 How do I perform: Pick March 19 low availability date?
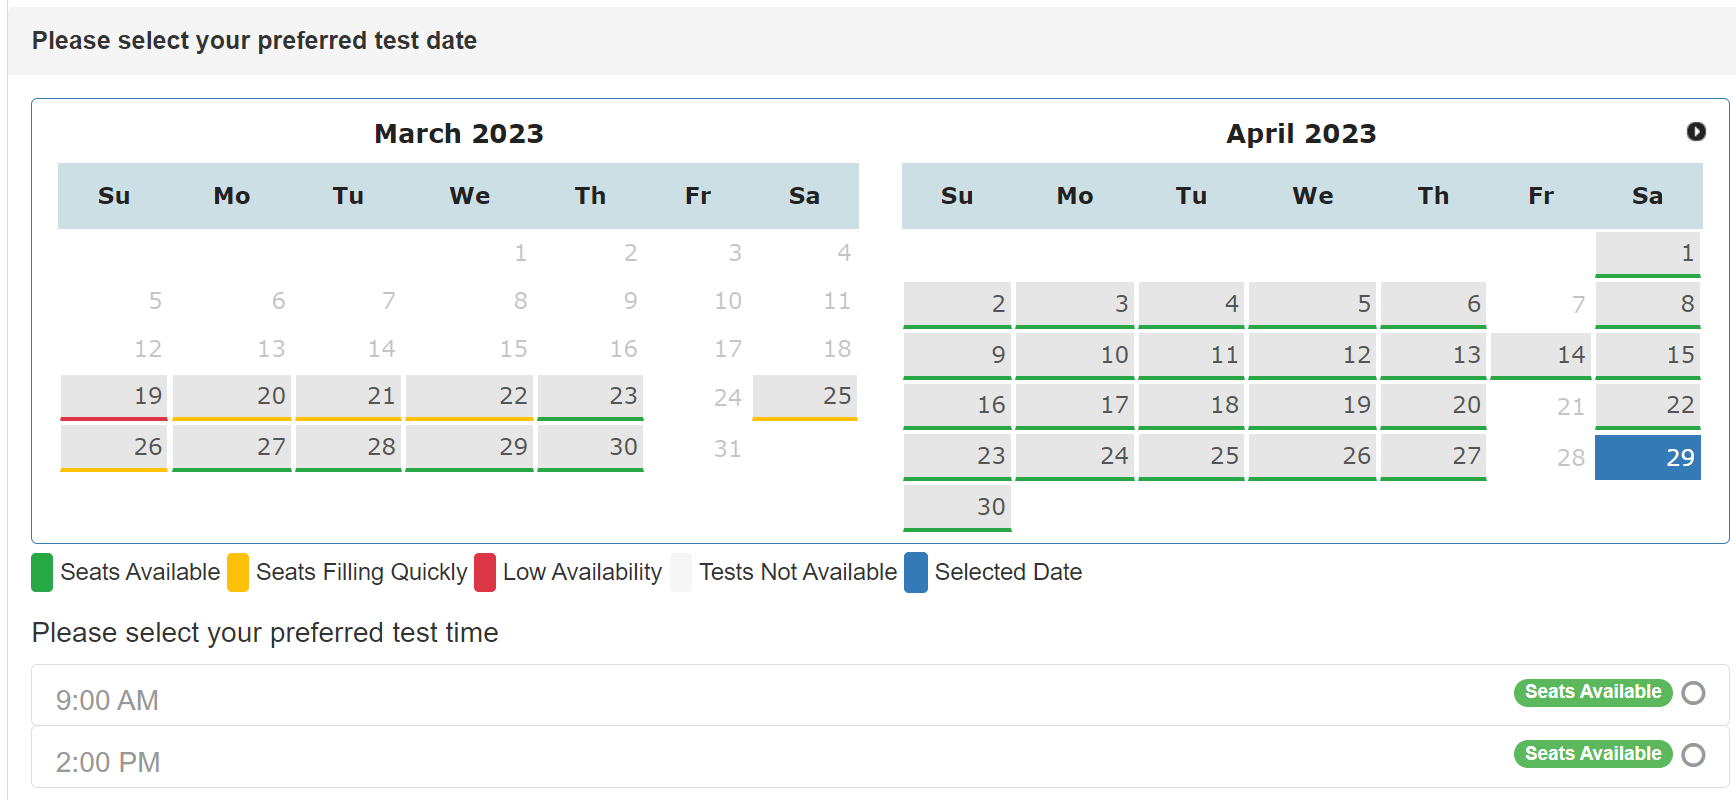114,397
